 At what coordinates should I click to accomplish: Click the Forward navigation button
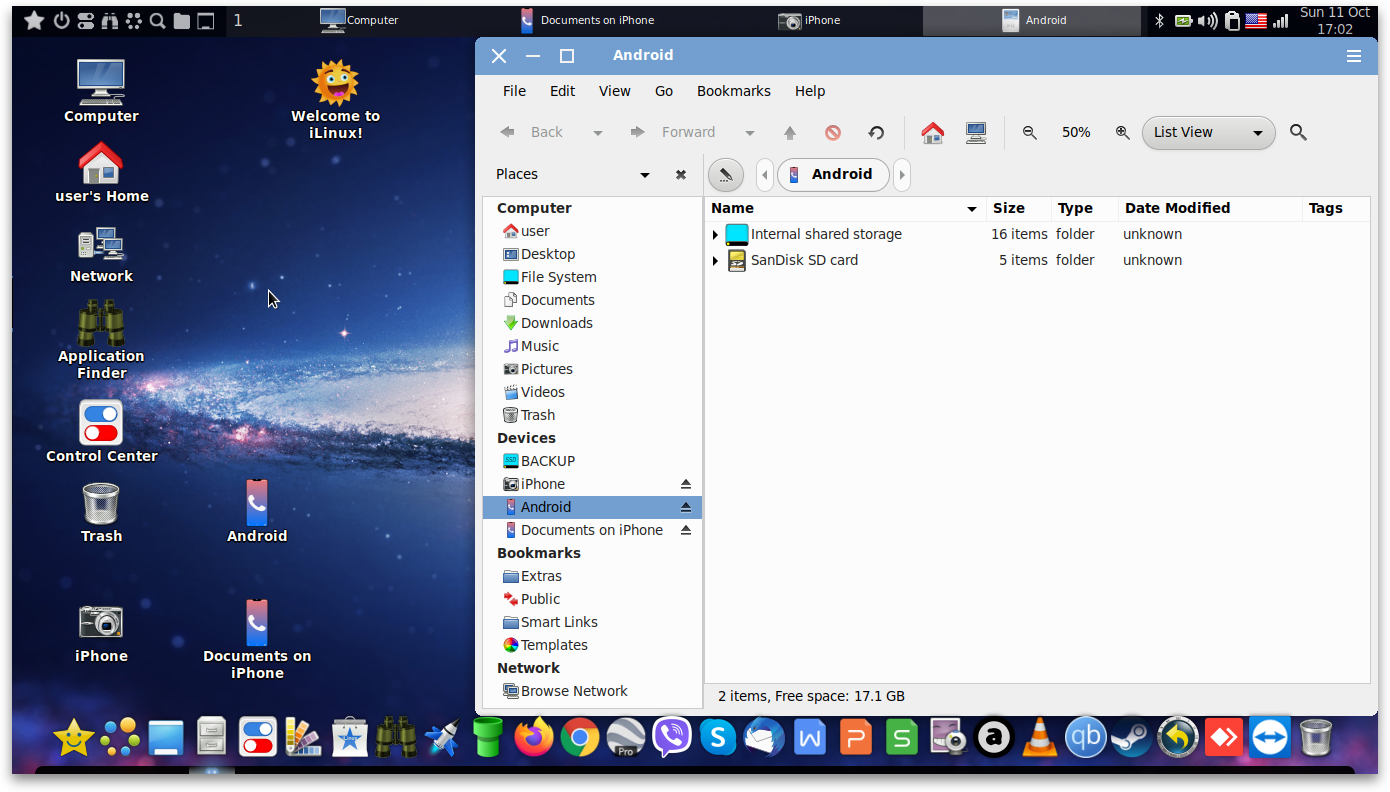pos(673,132)
